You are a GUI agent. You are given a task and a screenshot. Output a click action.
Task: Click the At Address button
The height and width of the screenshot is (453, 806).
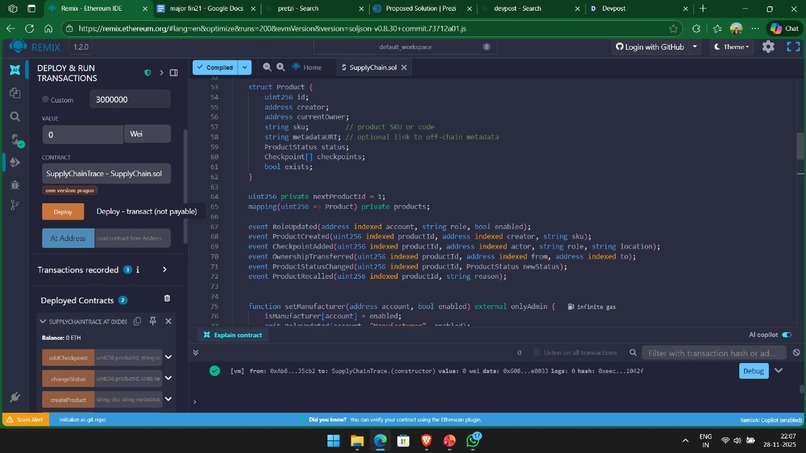click(68, 238)
